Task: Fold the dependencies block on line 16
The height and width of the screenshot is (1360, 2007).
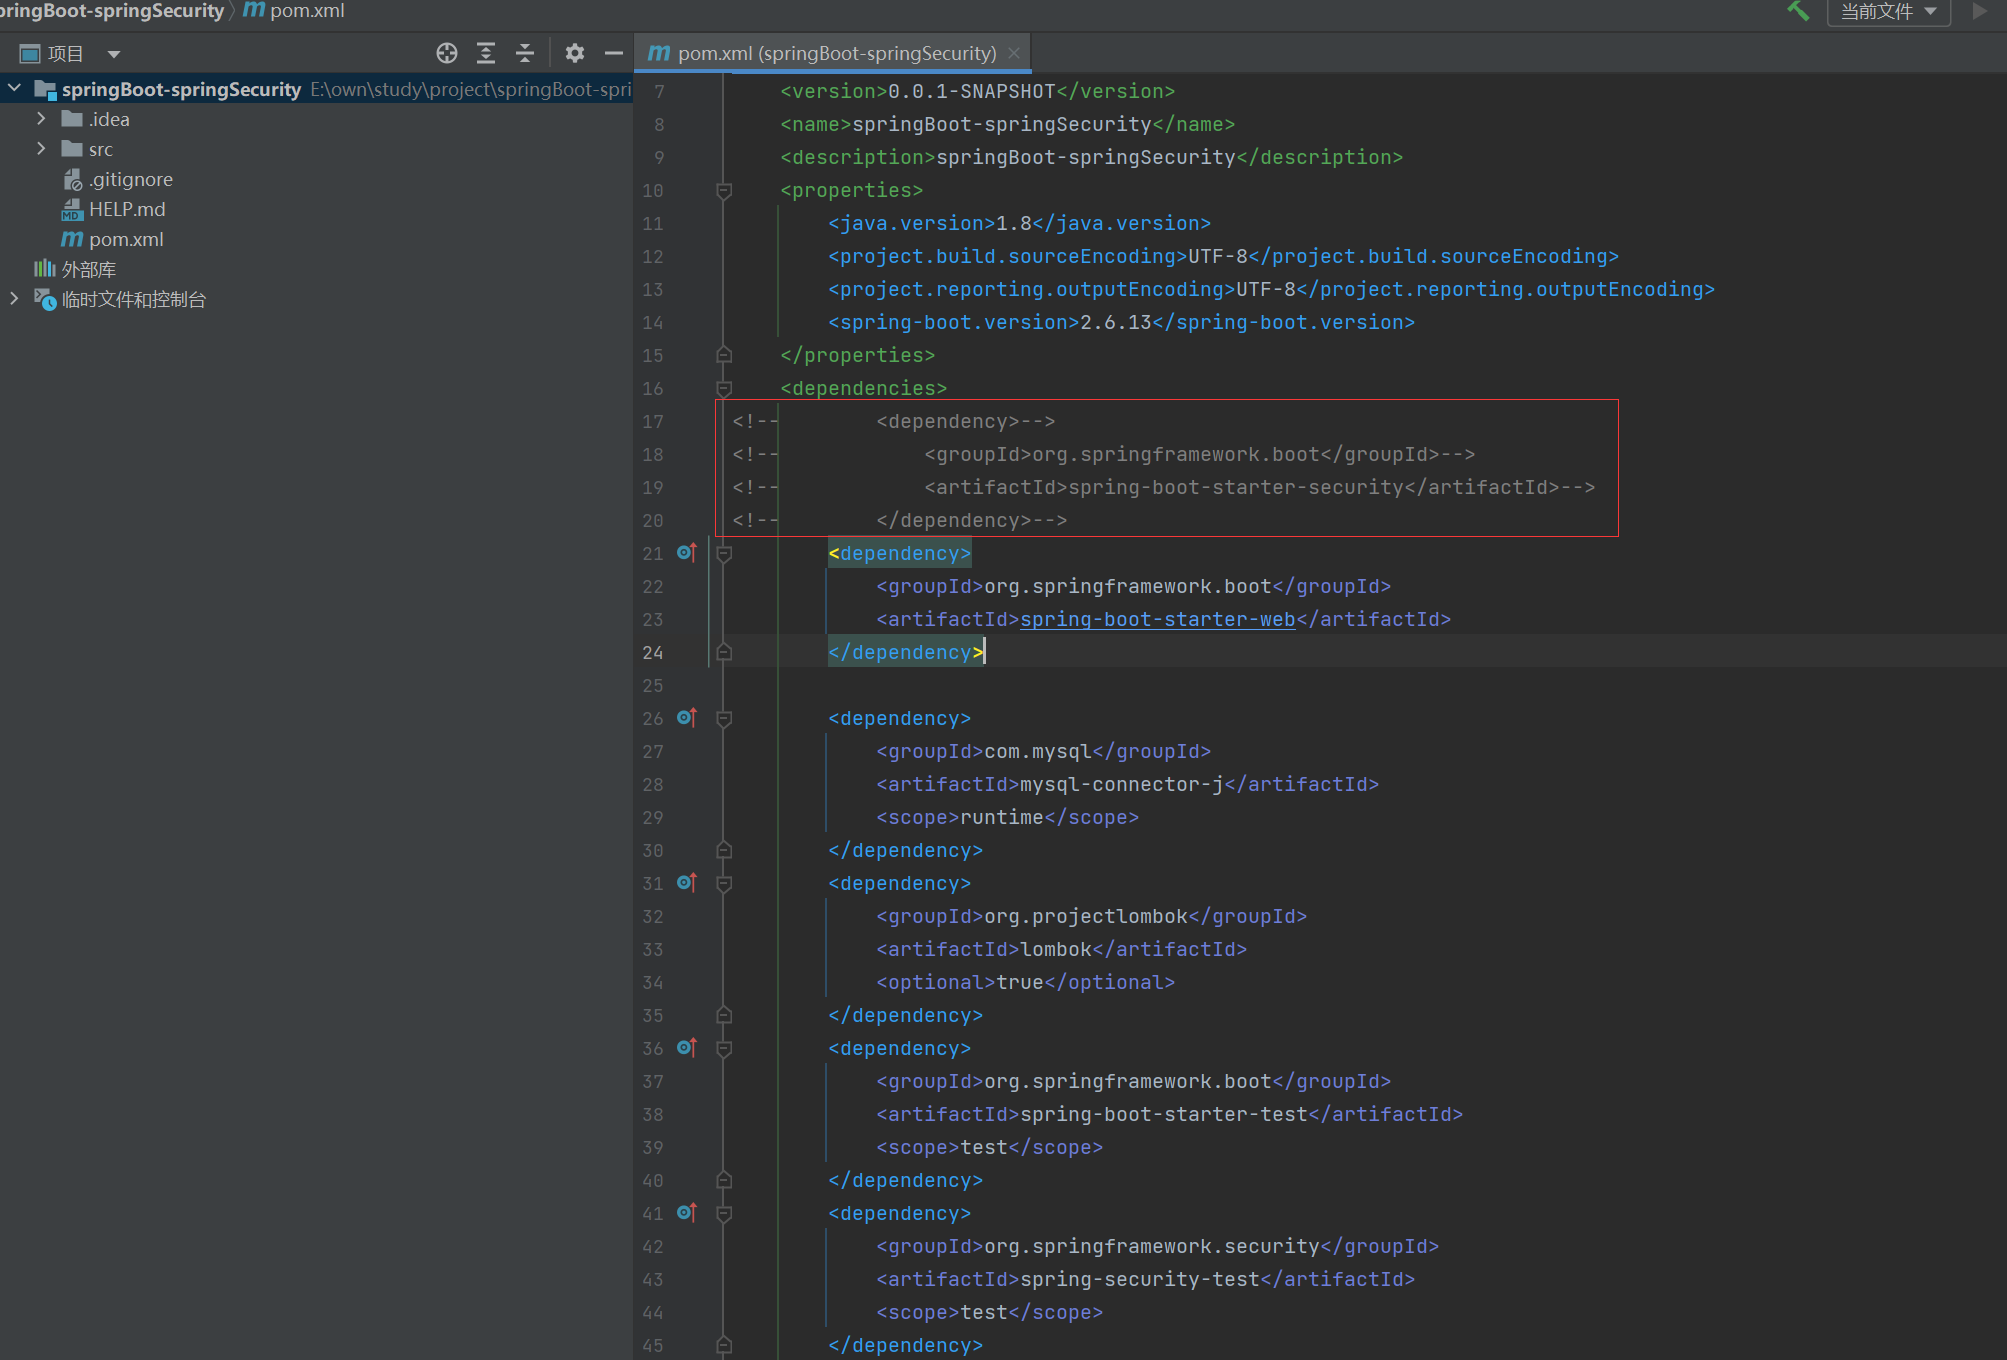Action: 724,388
